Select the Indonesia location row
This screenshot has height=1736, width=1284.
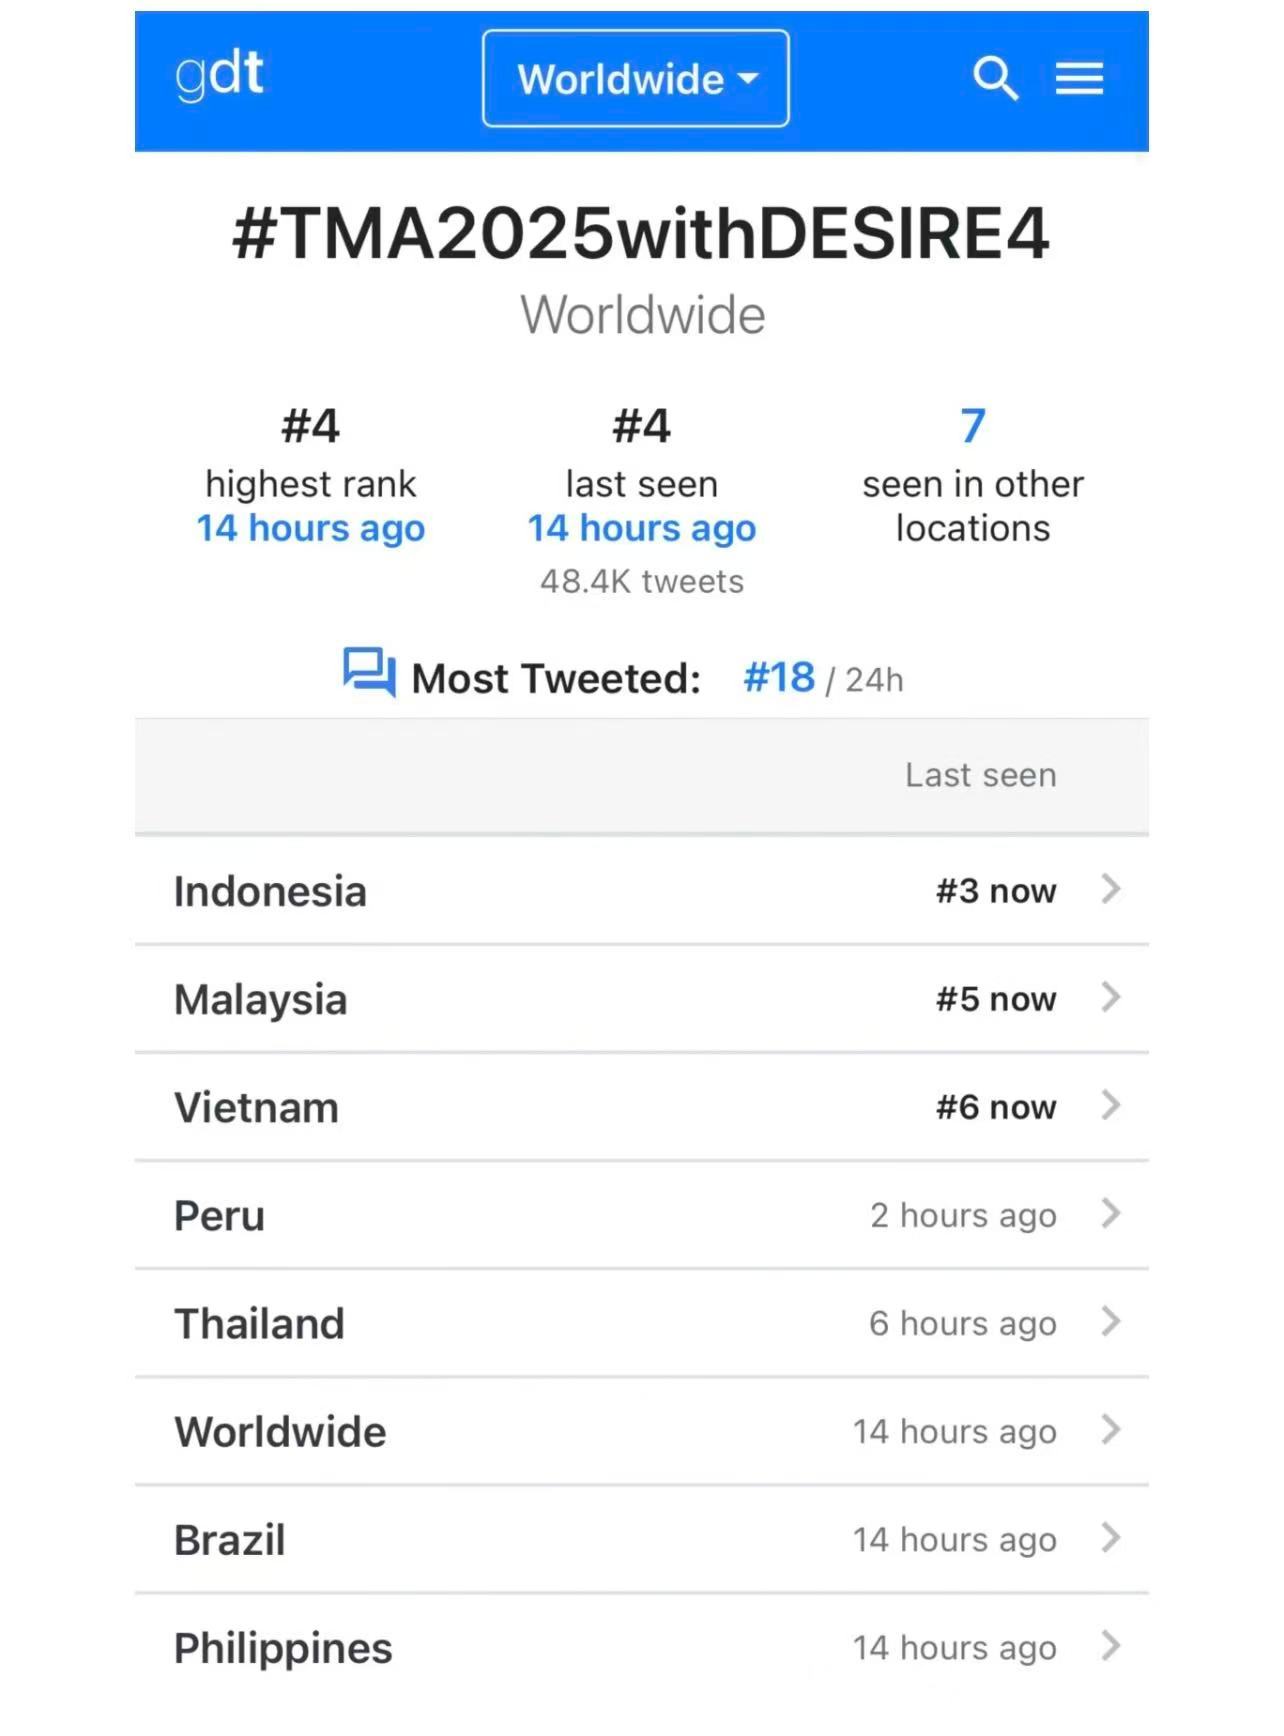click(x=642, y=890)
